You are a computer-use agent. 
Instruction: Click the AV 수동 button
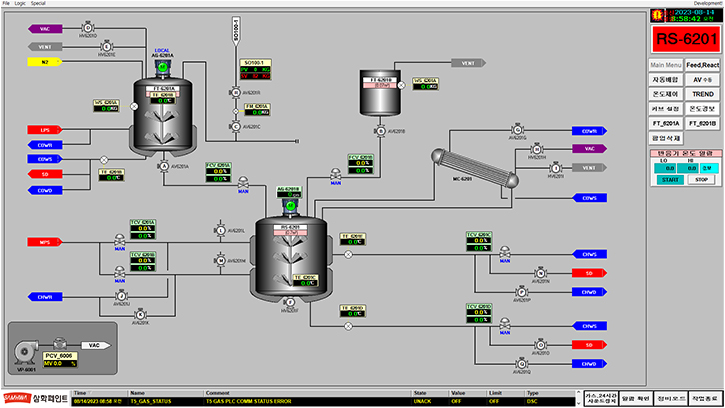pyautogui.click(x=702, y=80)
